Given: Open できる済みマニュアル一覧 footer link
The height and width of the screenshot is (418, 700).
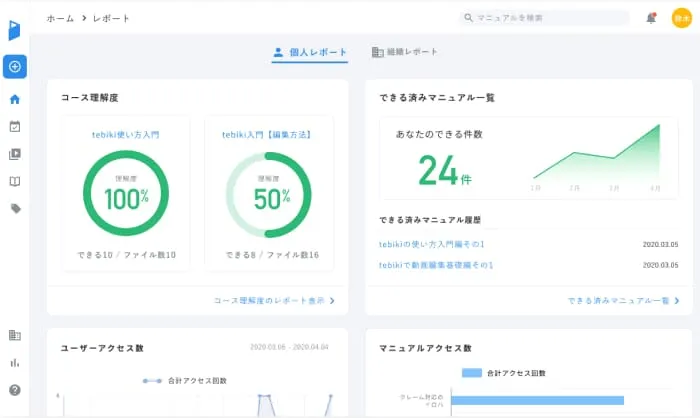Looking at the screenshot, I should (618, 301).
